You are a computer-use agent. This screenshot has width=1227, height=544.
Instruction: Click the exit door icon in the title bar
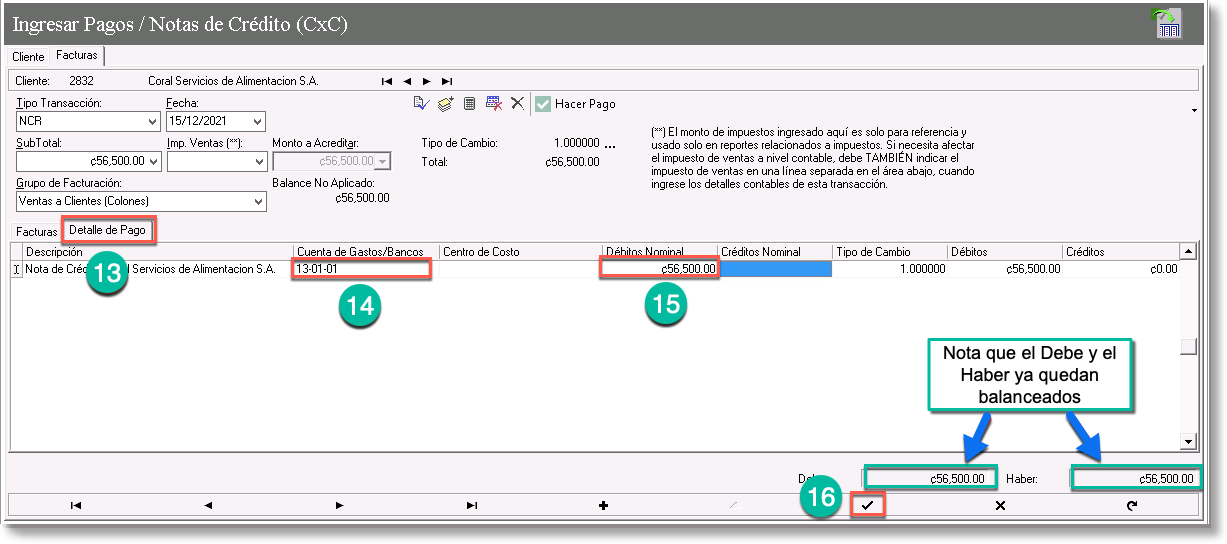[x=1167, y=23]
